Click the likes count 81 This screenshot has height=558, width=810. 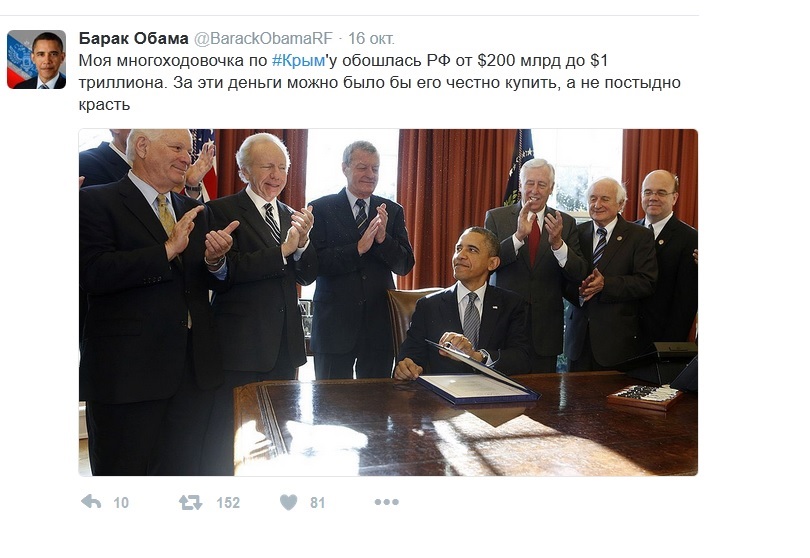[x=318, y=503]
